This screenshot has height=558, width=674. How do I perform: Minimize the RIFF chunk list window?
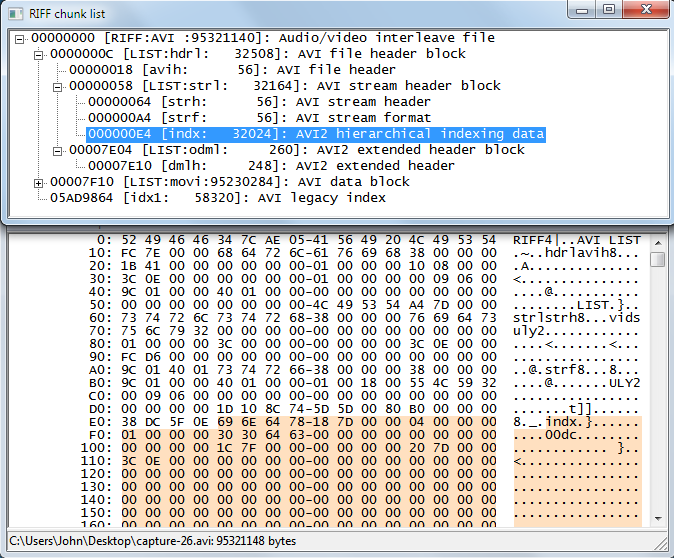[x=582, y=10]
